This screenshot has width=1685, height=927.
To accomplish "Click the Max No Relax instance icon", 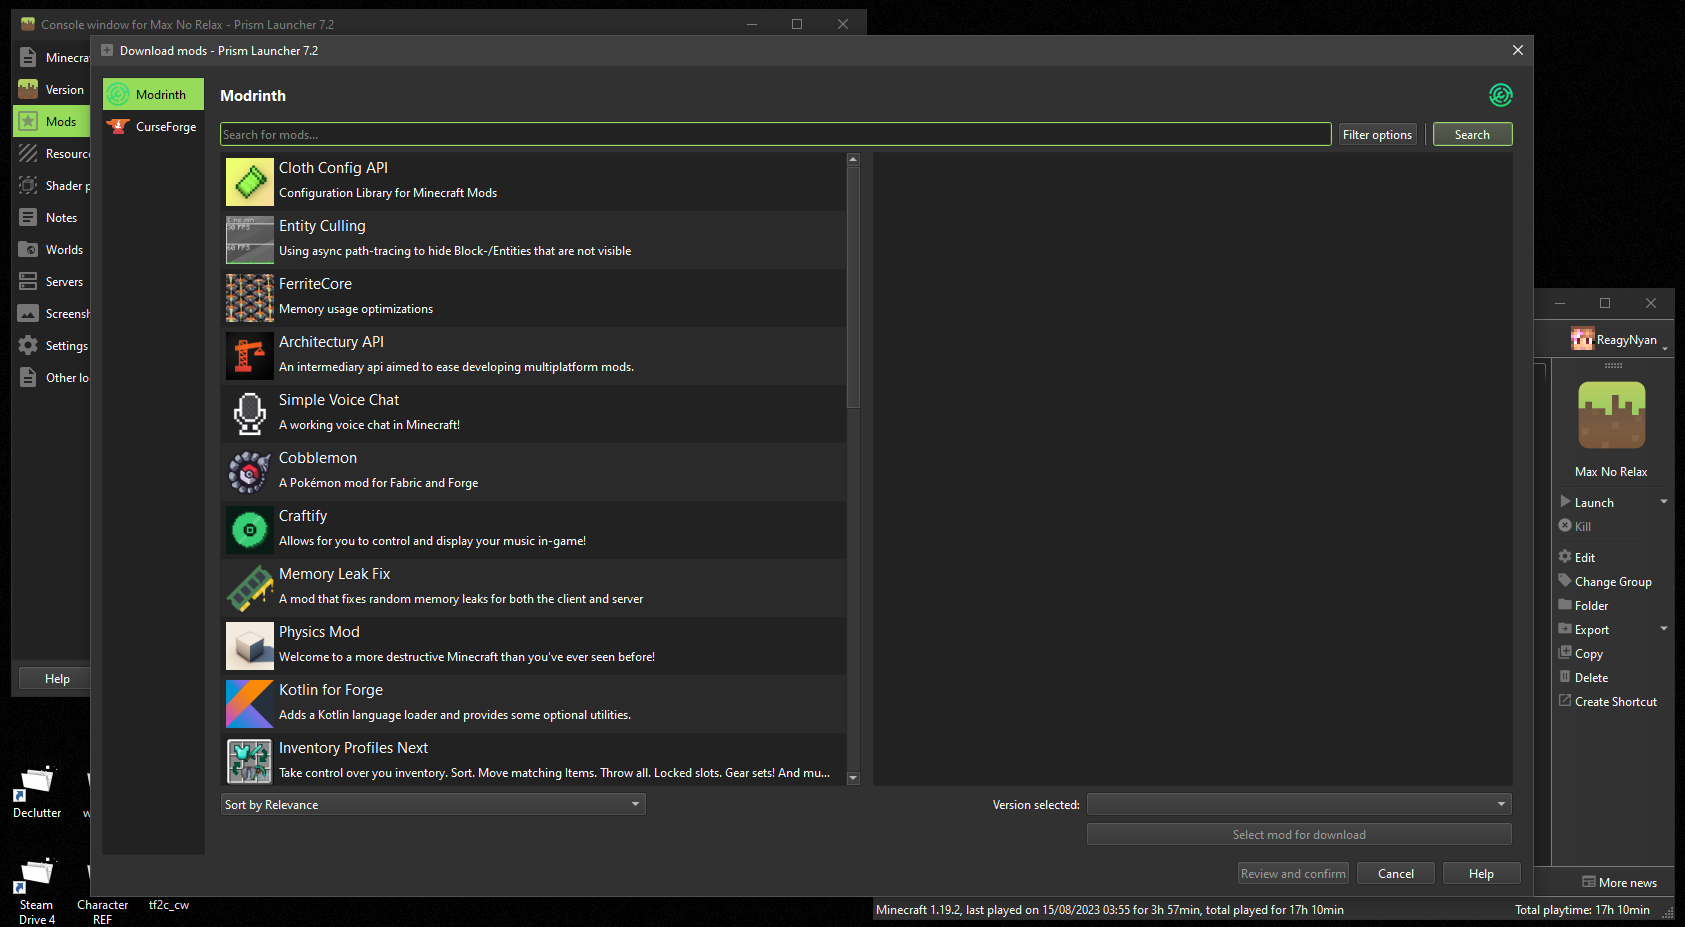I will click(1611, 415).
